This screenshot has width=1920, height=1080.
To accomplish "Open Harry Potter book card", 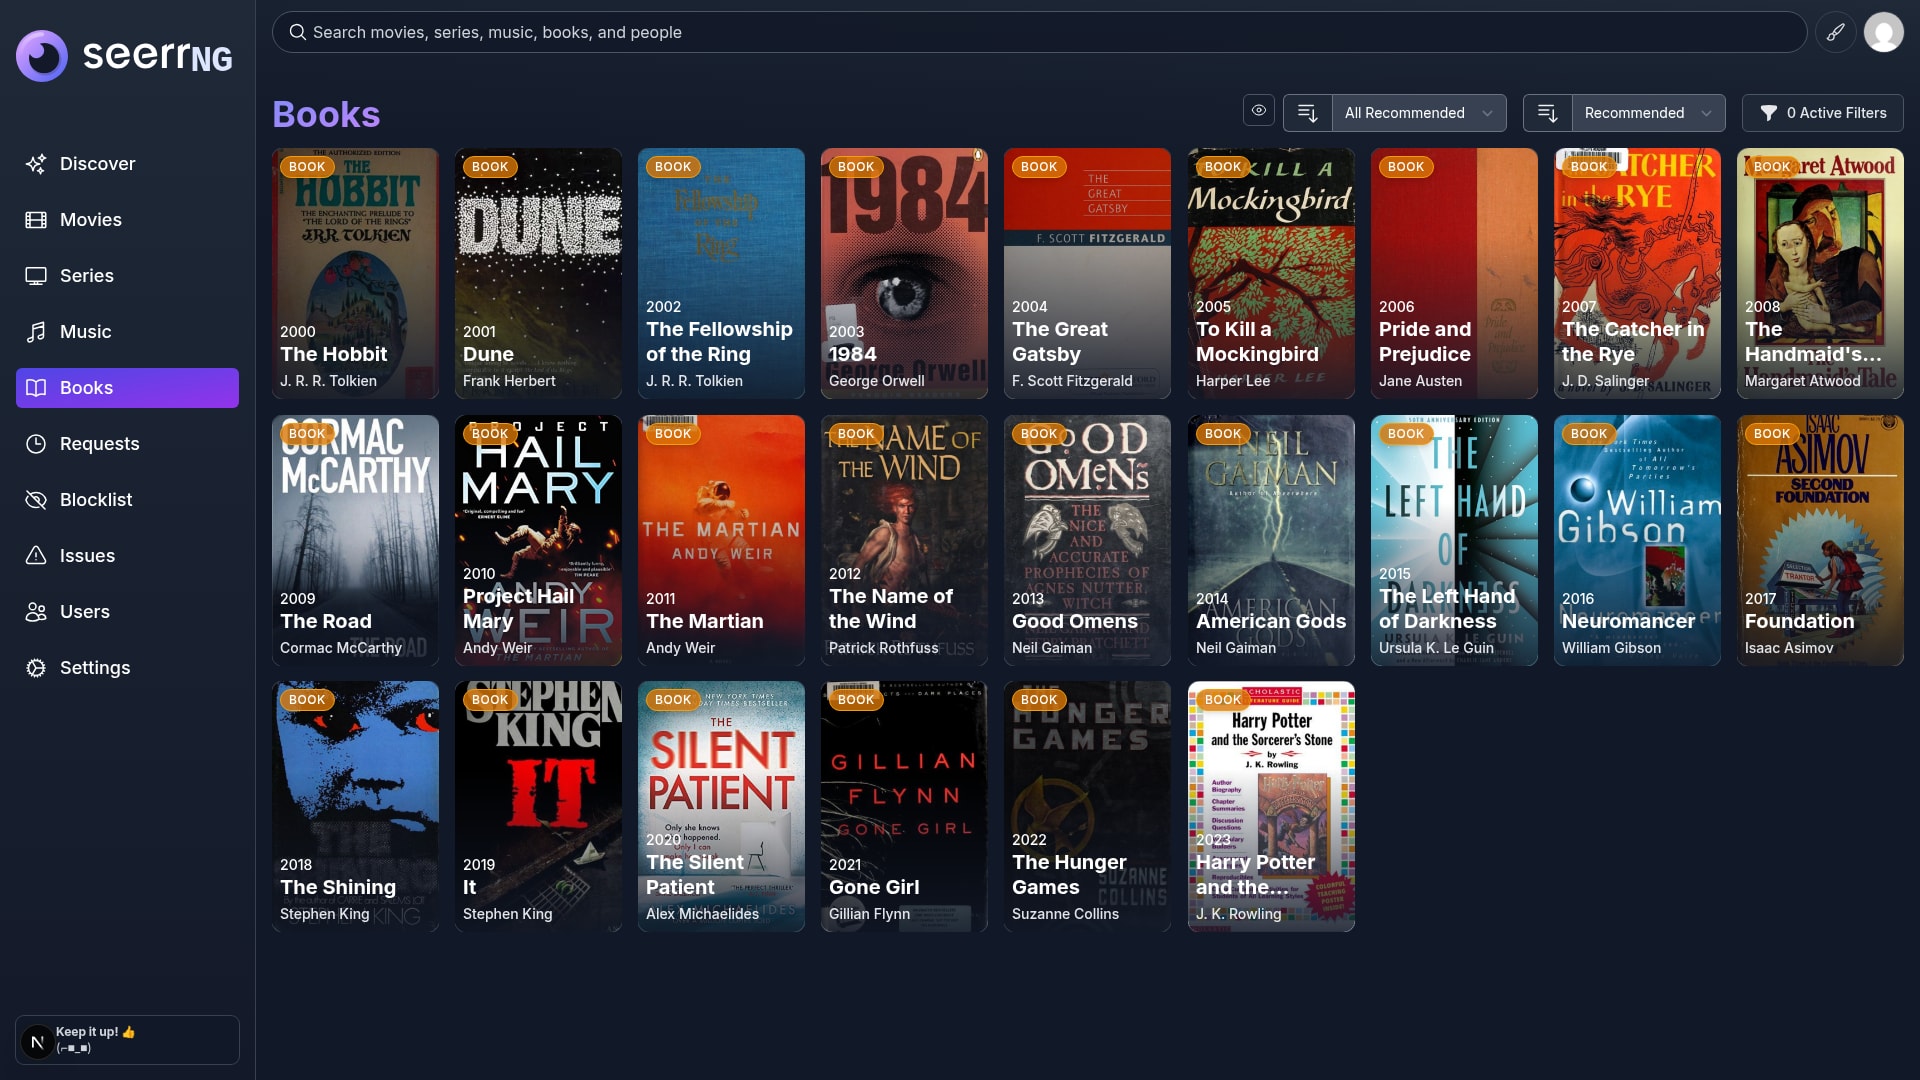I will 1271,807.
